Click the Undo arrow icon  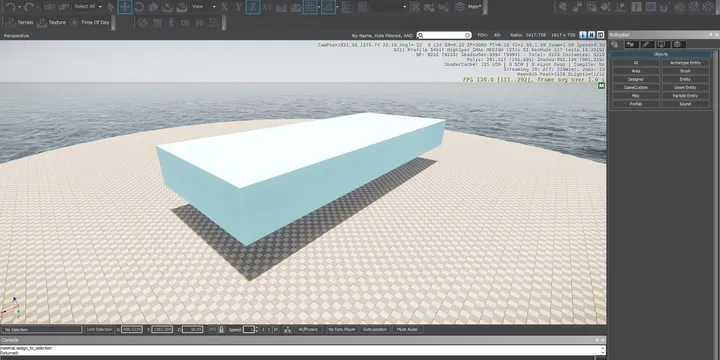11,6
